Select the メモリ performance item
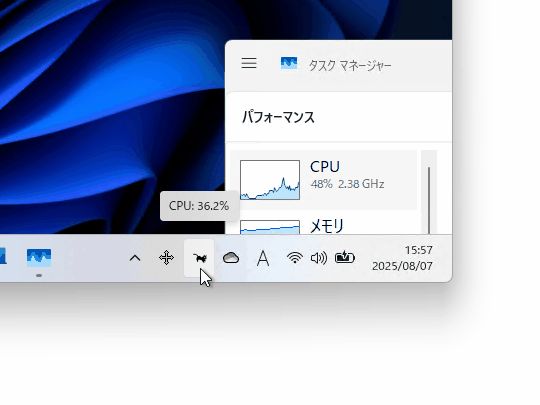Screen dimensions: 540x405 (323, 226)
